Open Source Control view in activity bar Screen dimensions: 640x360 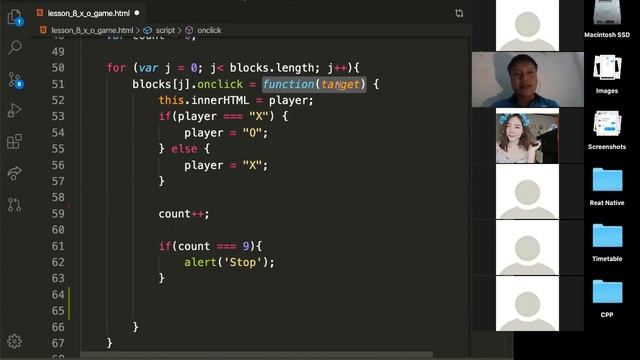coord(16,80)
